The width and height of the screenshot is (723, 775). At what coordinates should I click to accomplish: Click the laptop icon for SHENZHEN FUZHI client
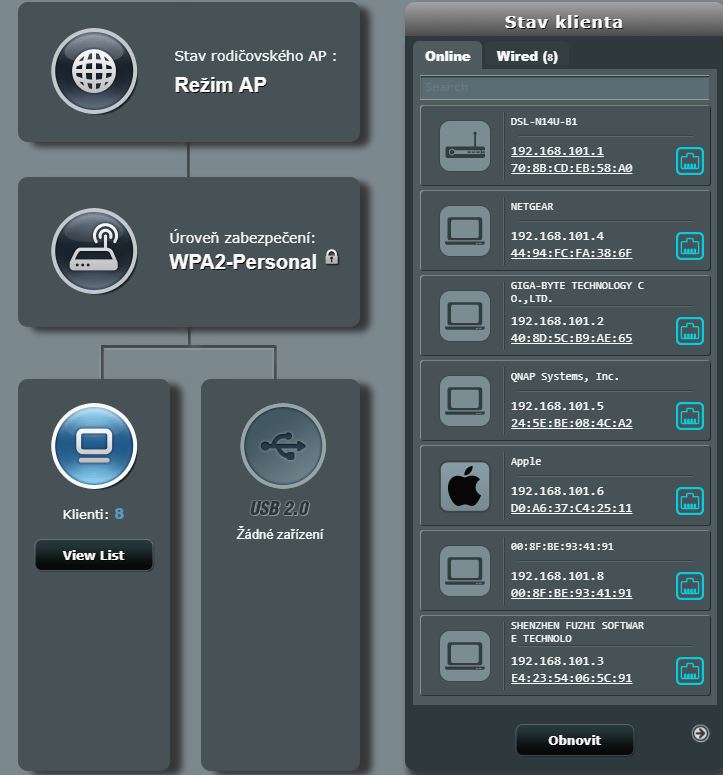click(x=465, y=656)
